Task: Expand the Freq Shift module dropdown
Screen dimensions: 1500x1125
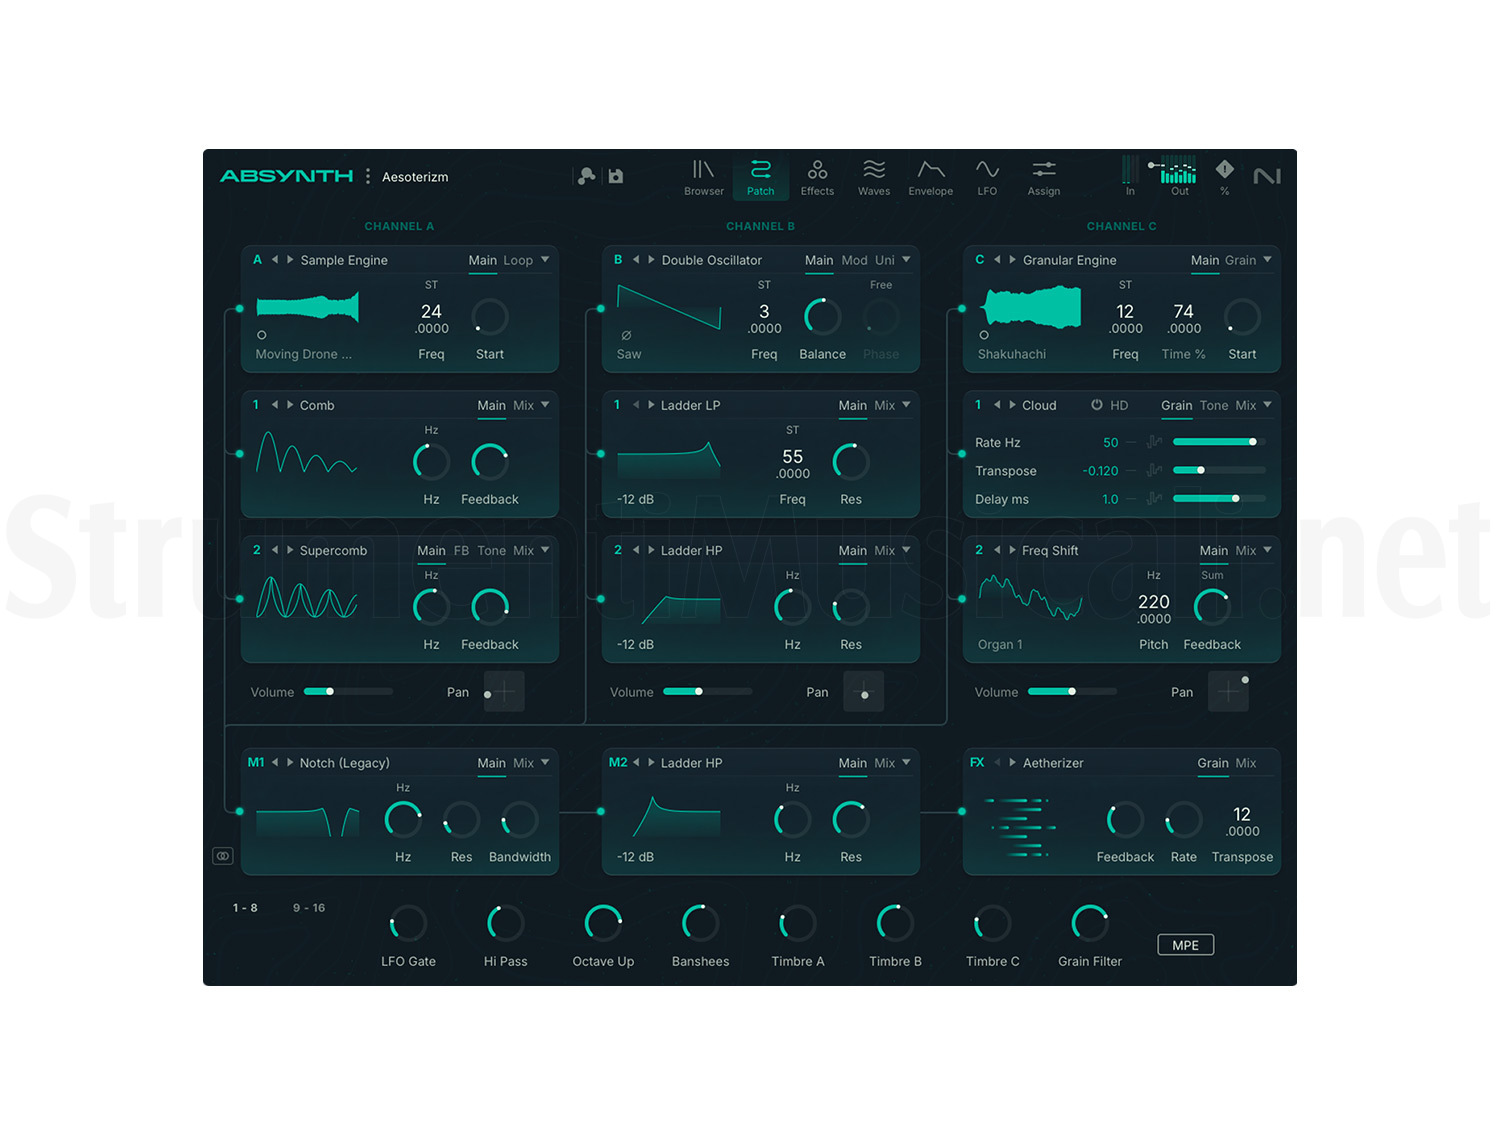Action: click(1267, 550)
